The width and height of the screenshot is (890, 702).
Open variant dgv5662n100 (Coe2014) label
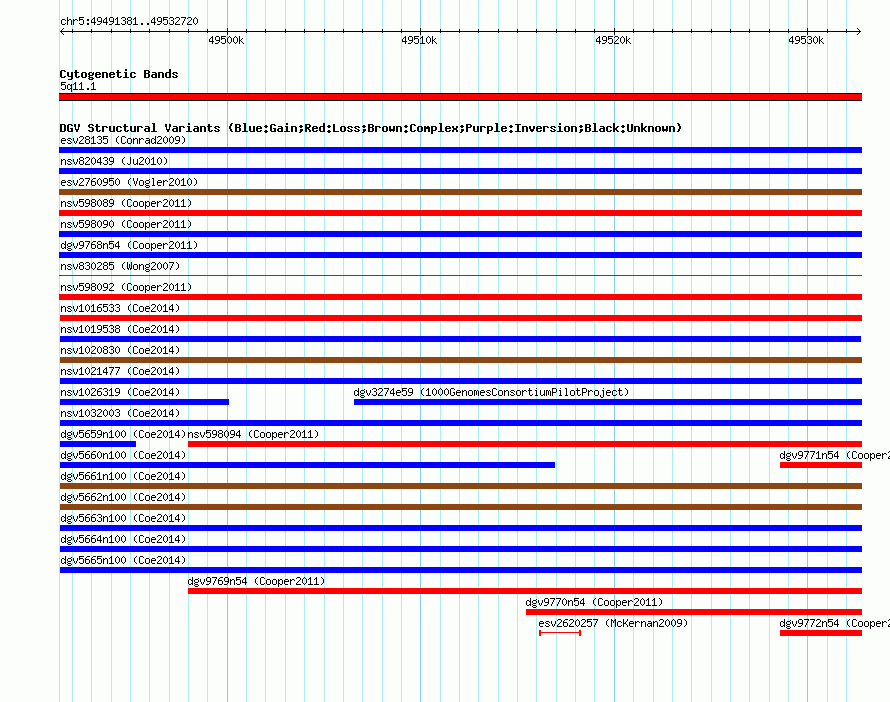pyautogui.click(x=123, y=497)
